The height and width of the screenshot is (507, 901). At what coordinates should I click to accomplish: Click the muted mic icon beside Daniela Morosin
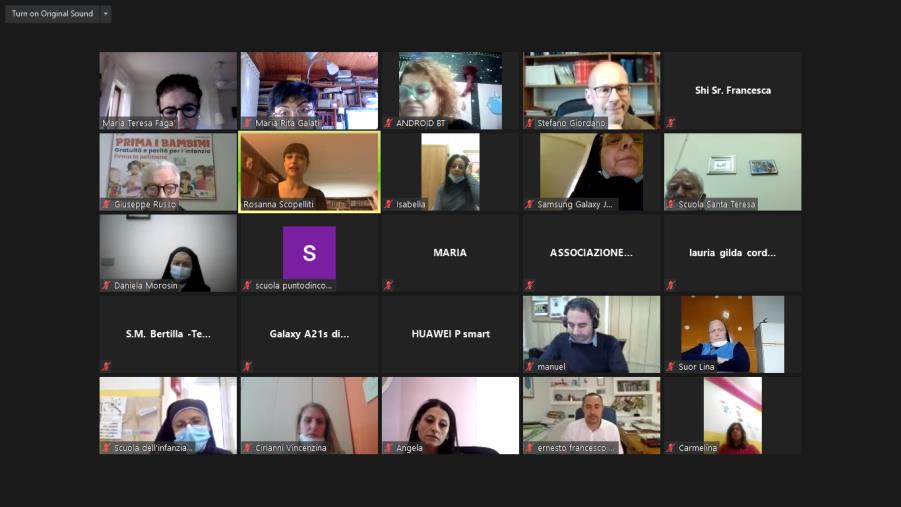pos(106,285)
